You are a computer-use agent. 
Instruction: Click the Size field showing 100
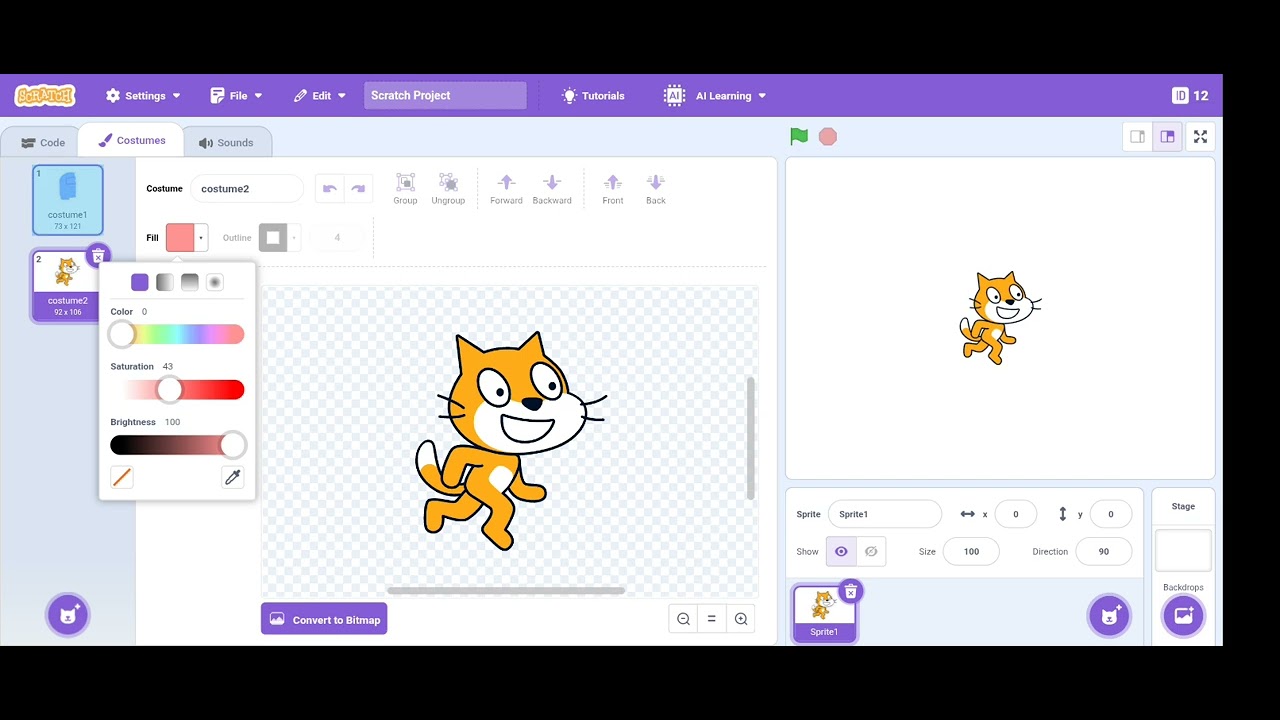[x=971, y=552]
